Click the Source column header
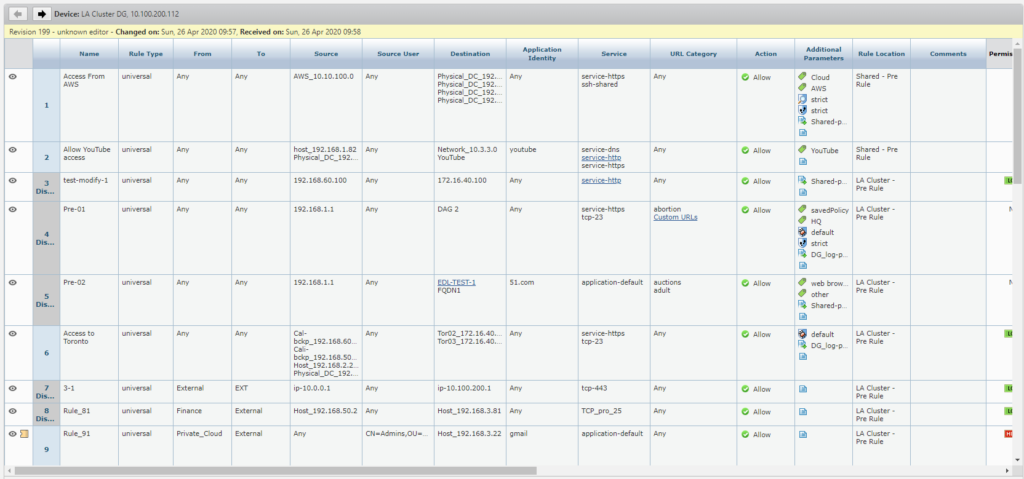Image resolution: width=1024 pixels, height=479 pixels. (x=325, y=54)
